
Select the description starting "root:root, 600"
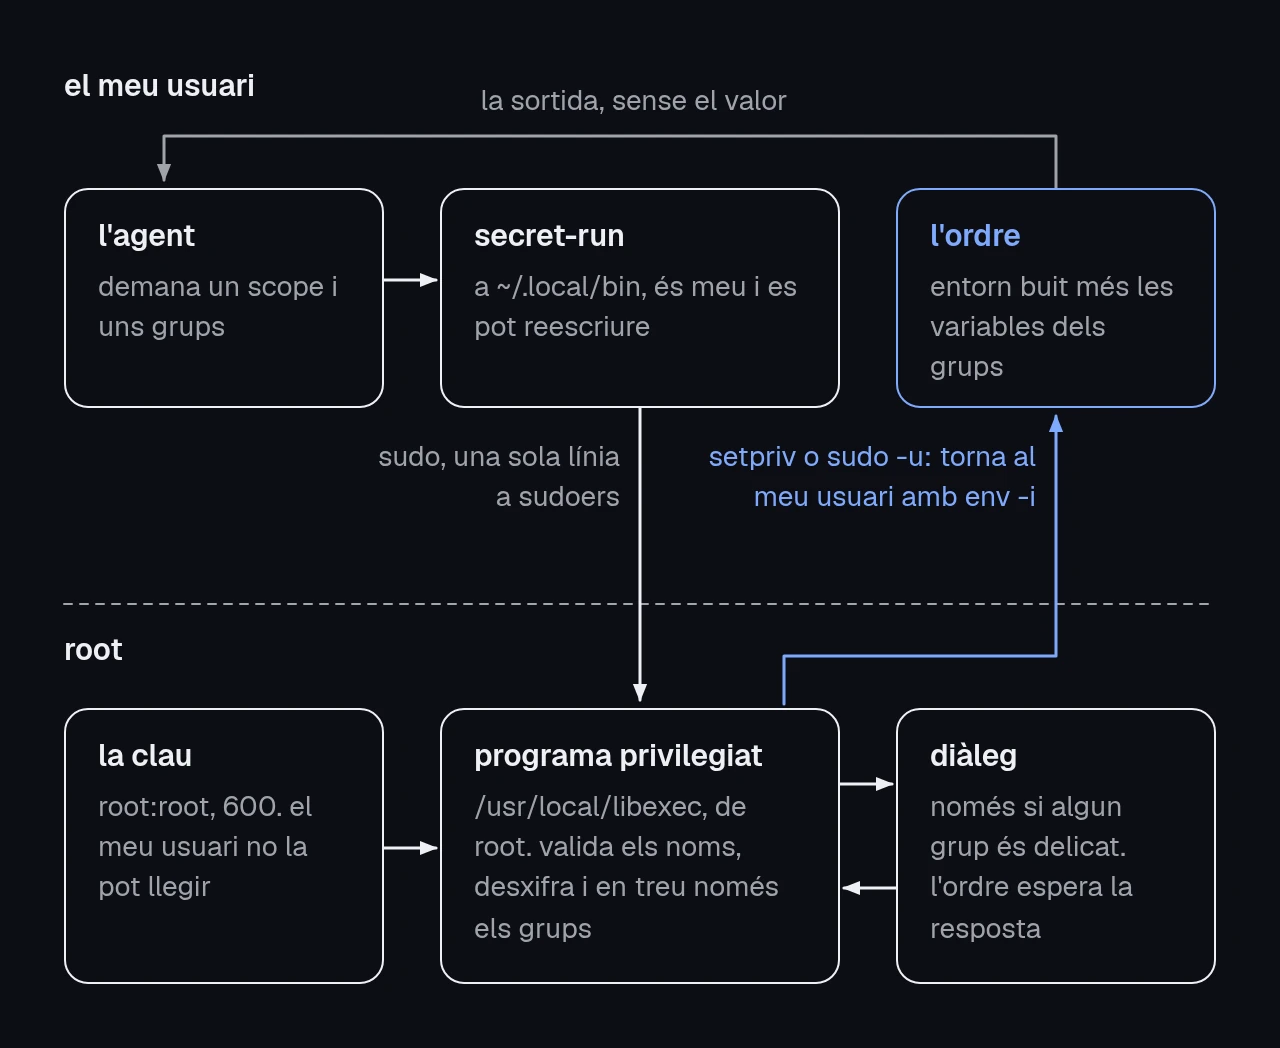click(205, 847)
